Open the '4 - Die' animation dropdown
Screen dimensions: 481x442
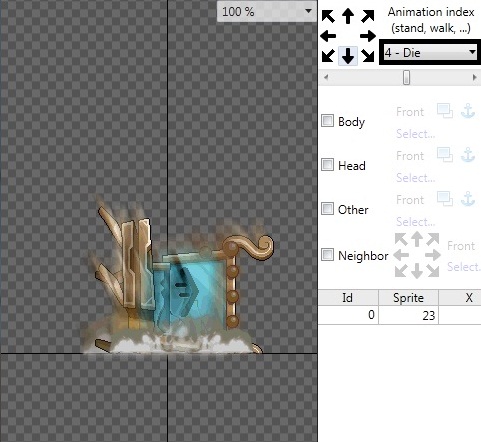(430, 53)
